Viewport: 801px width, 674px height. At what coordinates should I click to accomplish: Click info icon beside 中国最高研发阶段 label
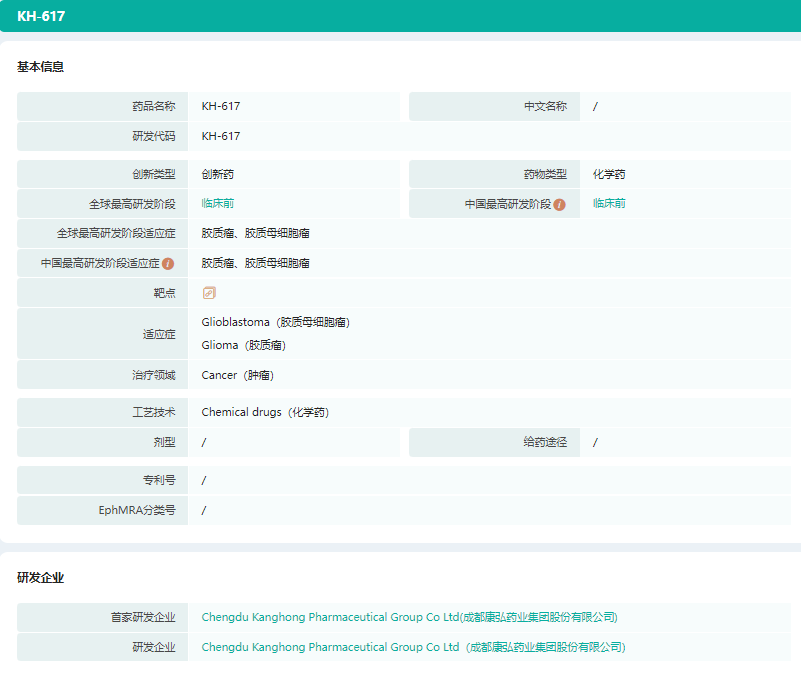(560, 204)
